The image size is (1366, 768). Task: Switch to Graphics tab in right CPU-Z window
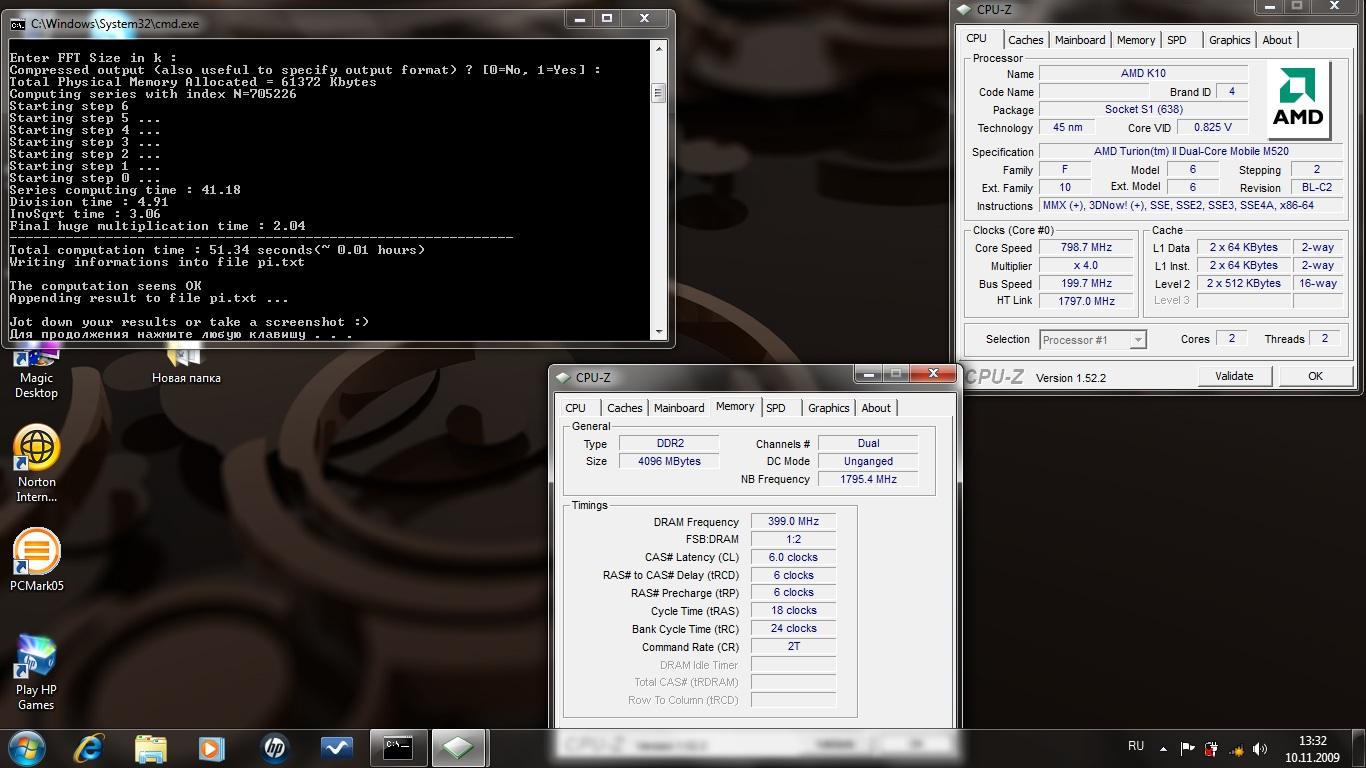1229,40
